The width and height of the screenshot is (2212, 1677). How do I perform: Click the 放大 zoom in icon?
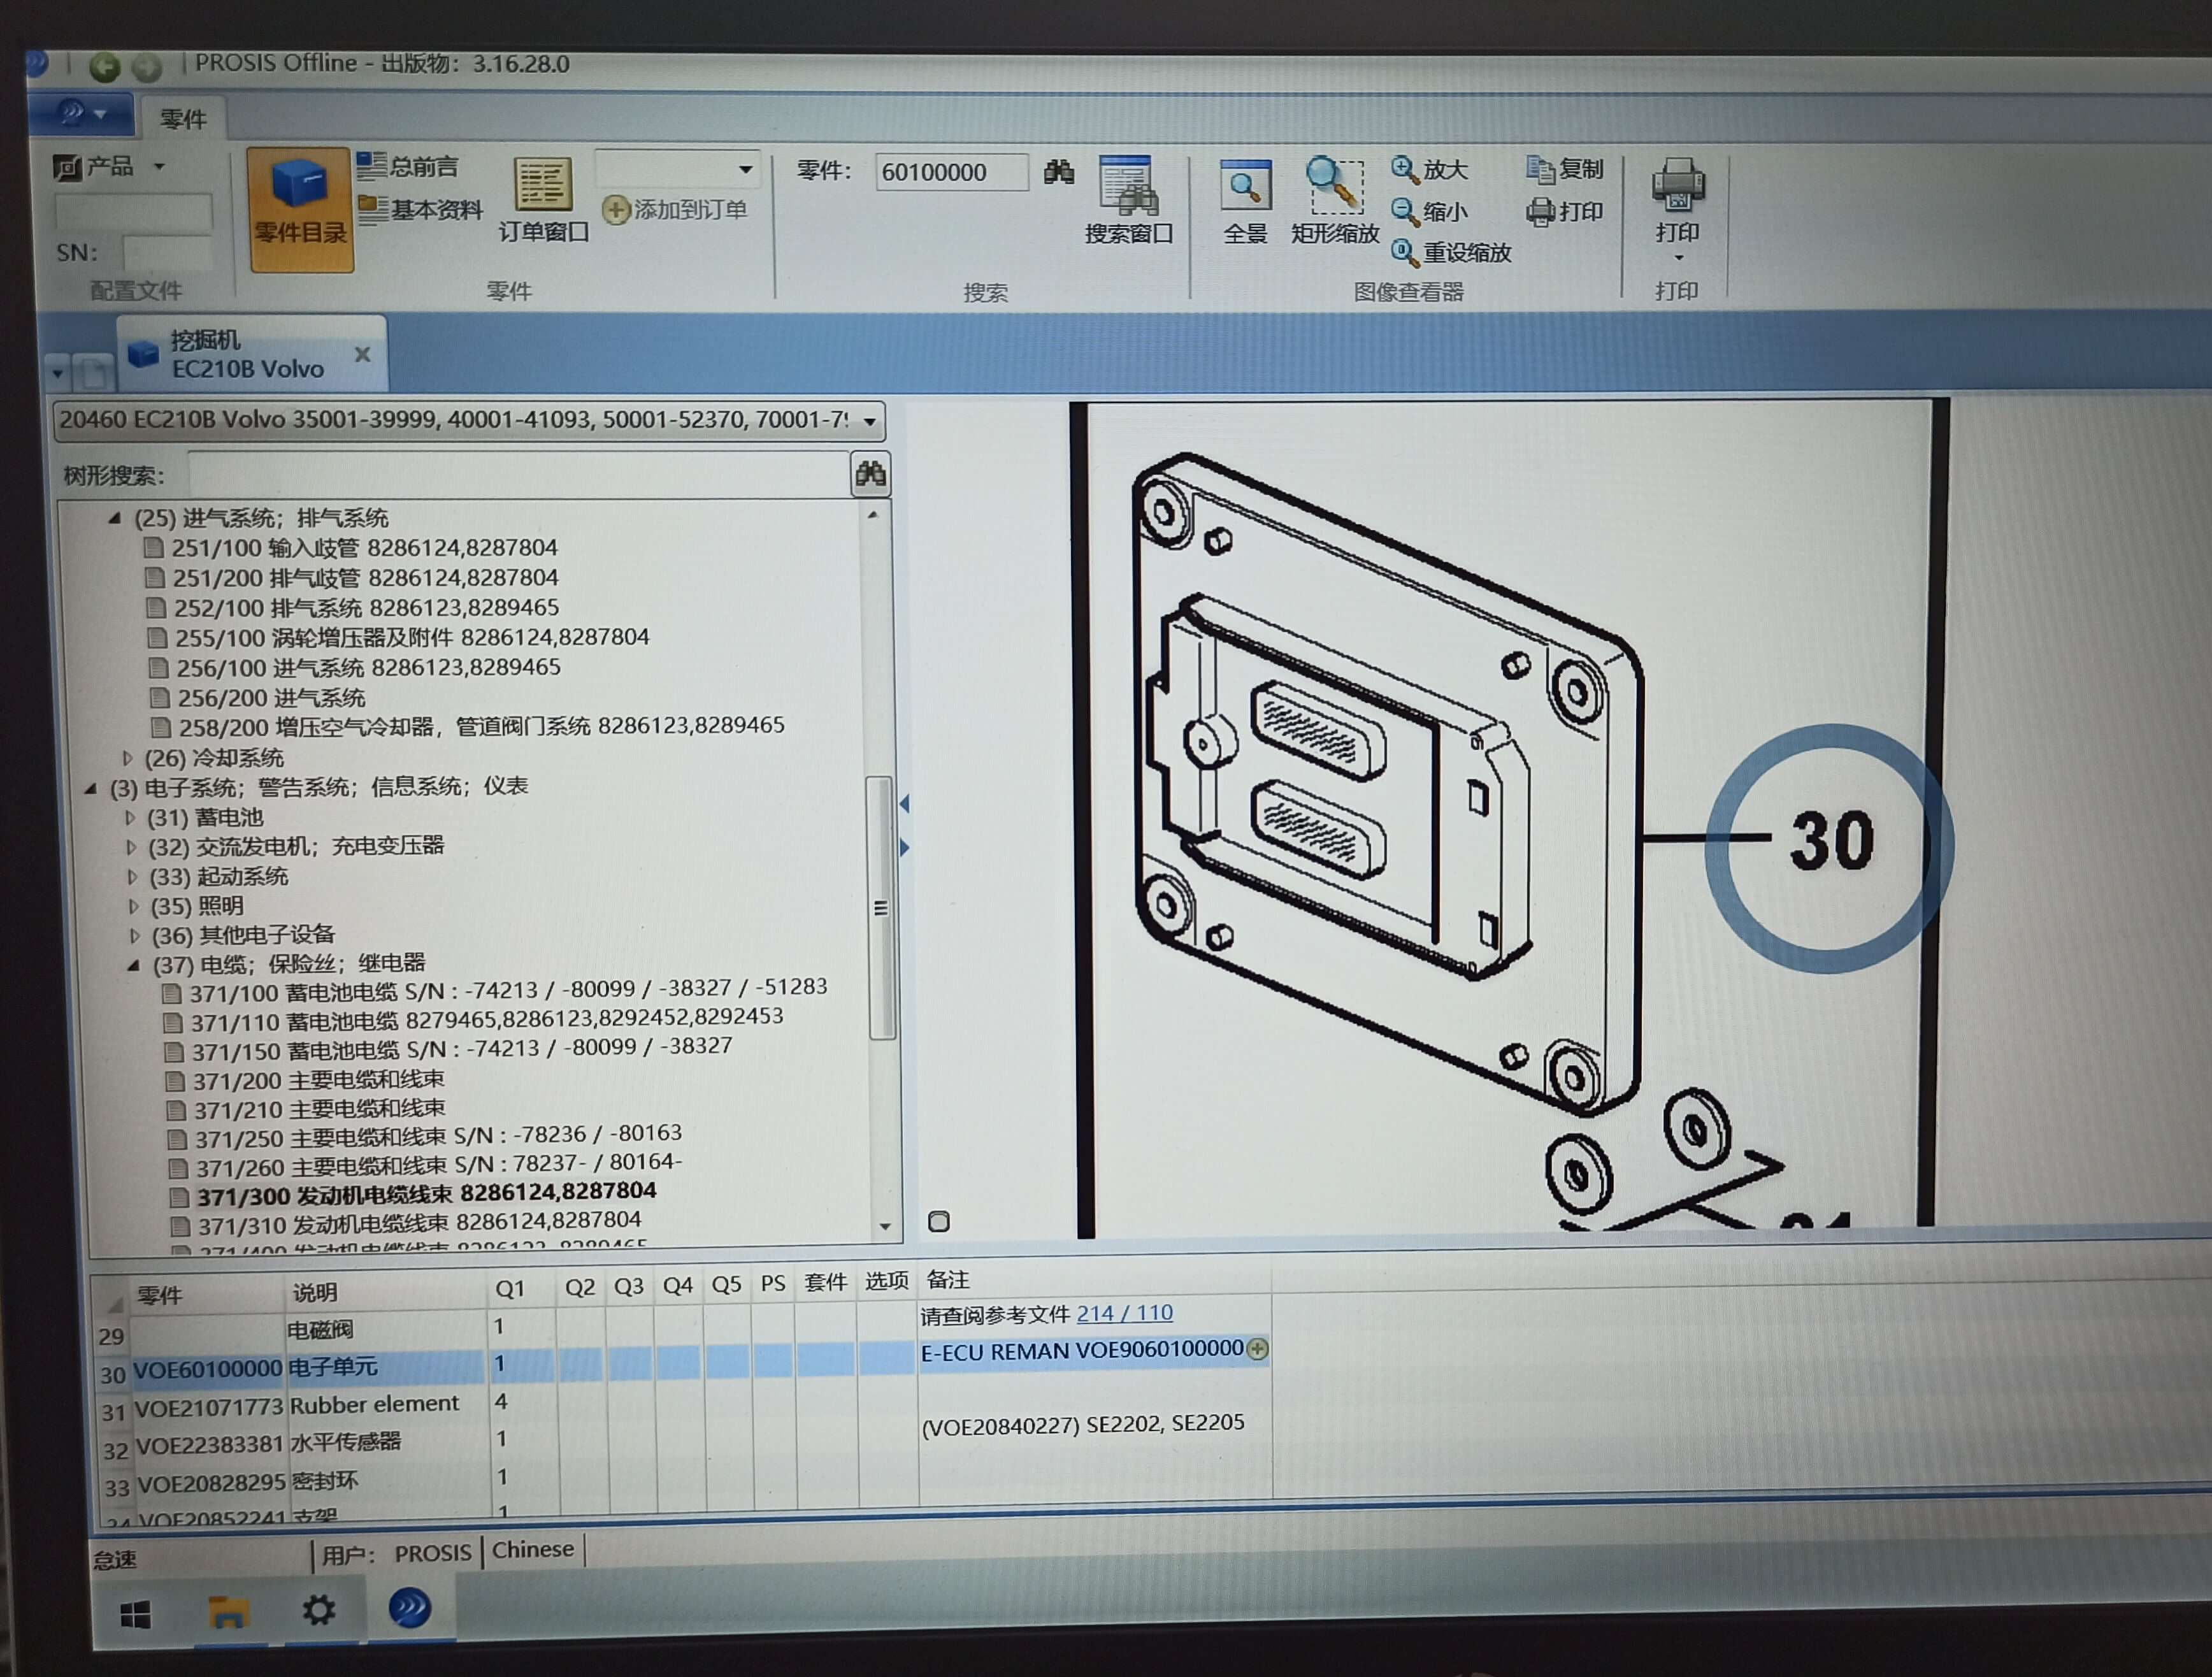[1405, 169]
